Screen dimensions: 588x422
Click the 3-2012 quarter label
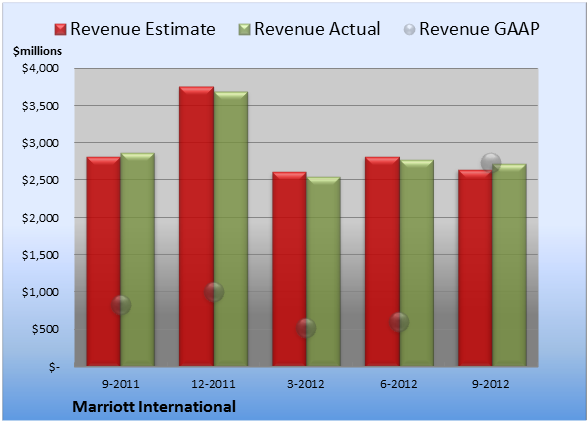[x=306, y=384]
